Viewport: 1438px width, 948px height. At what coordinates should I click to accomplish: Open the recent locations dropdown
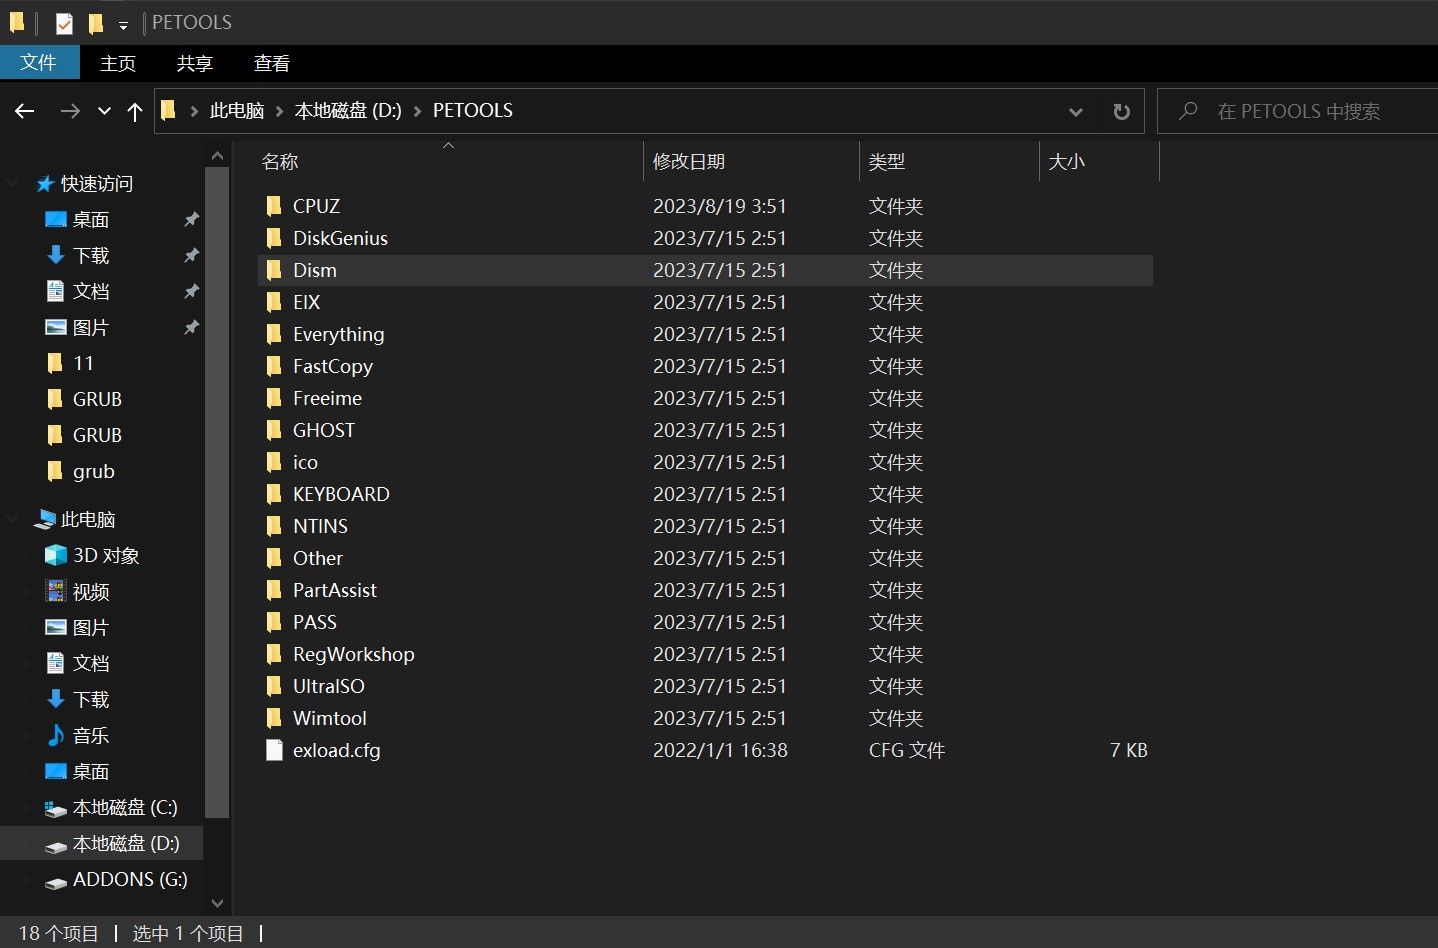(x=104, y=111)
